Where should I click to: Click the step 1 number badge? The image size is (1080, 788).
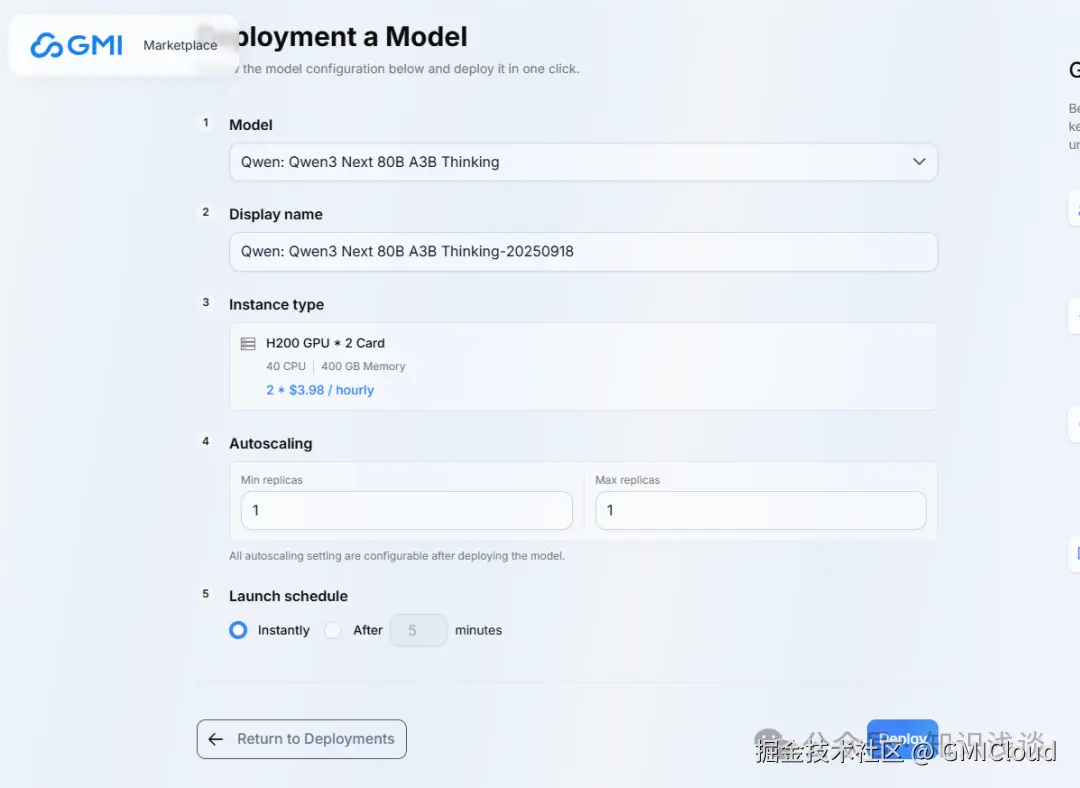click(x=206, y=123)
